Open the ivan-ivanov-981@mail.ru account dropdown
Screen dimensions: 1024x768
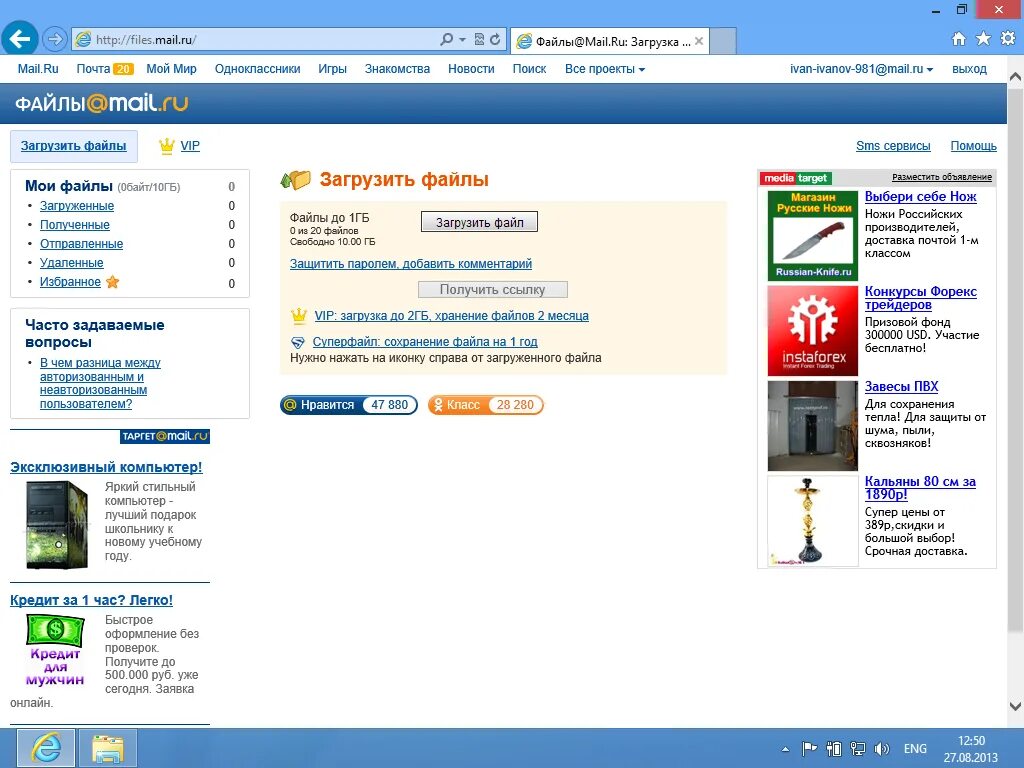click(x=861, y=69)
